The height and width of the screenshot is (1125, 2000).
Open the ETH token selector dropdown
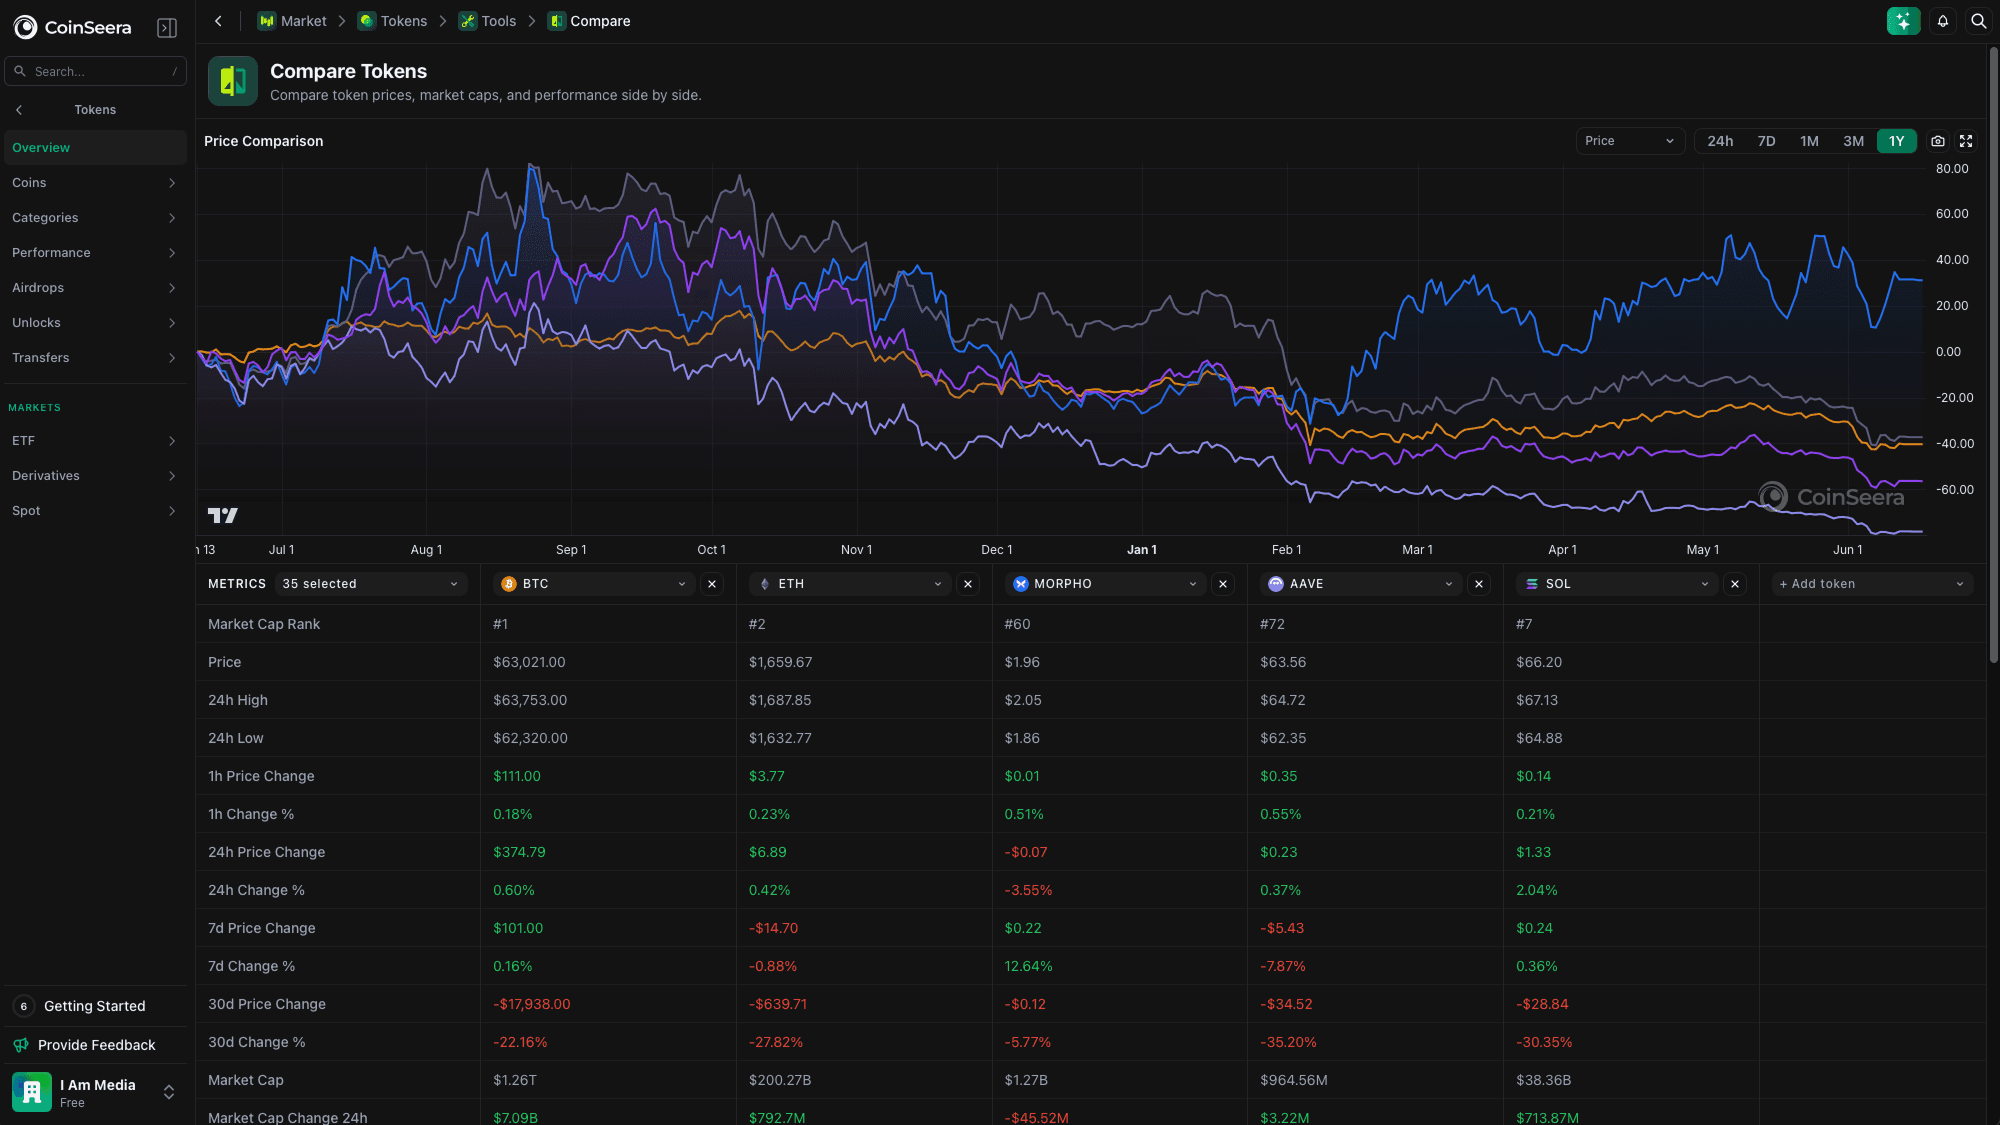click(x=850, y=584)
